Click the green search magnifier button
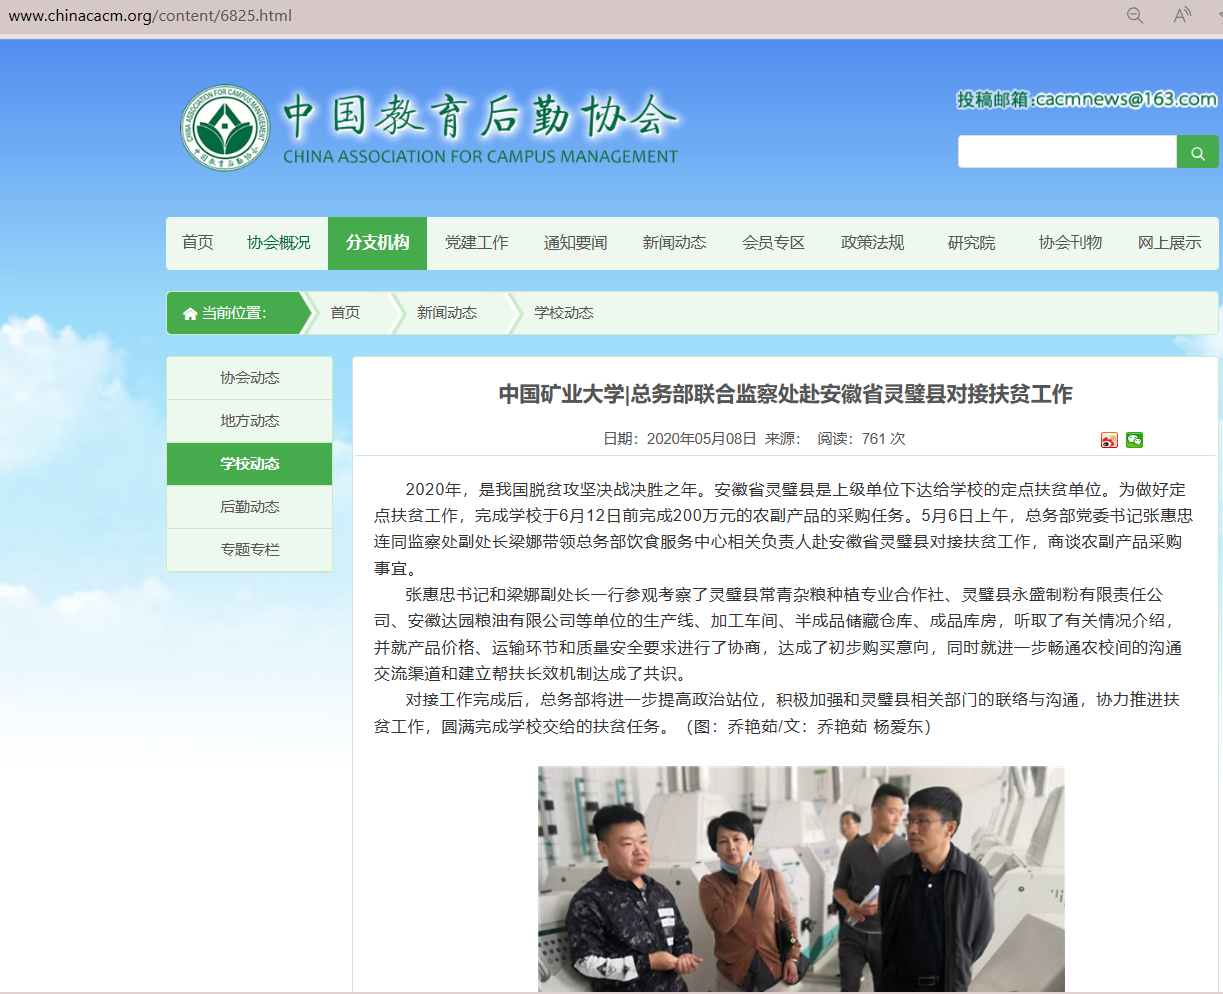 click(x=1197, y=152)
